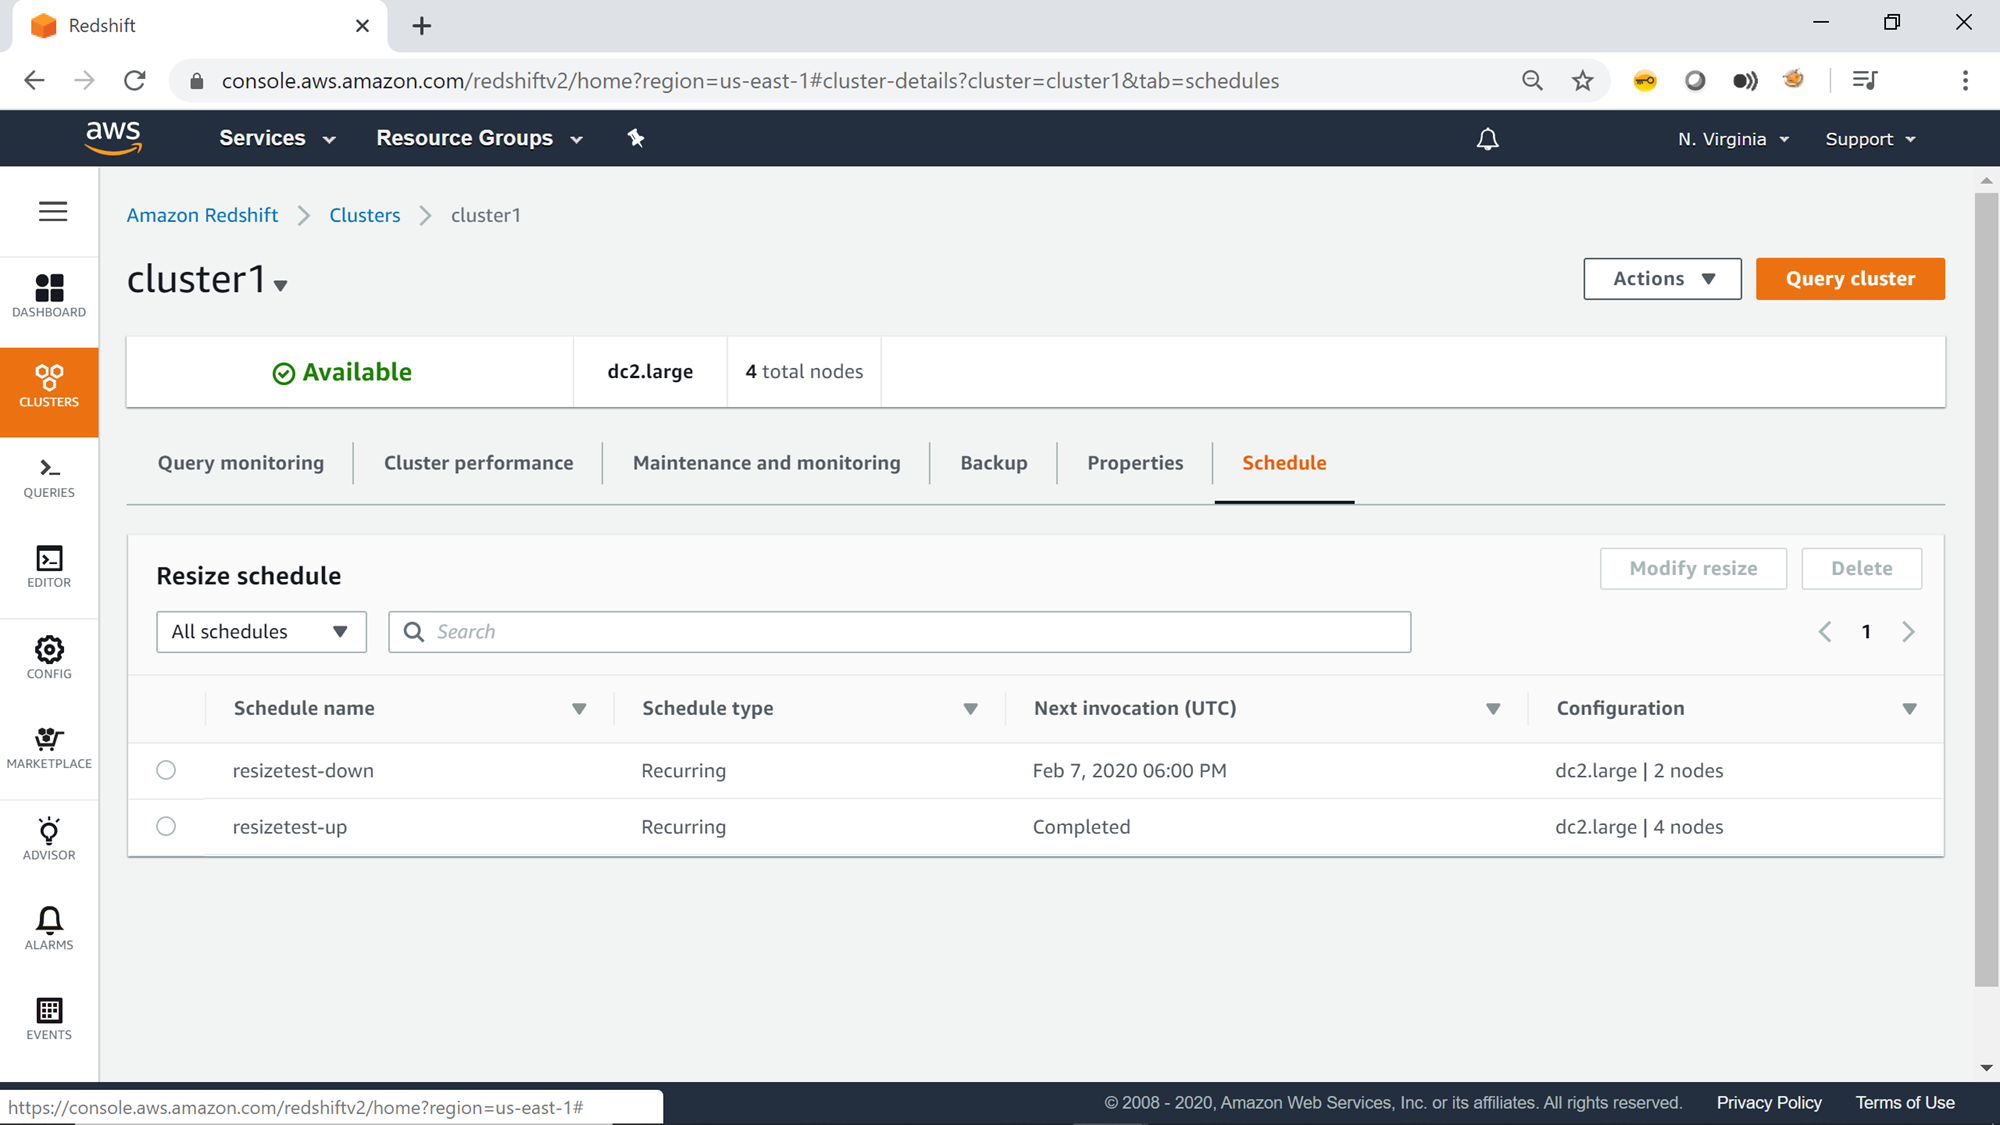Screen dimensions: 2000x1125
Task: Go to Queries in sidebar
Action: click(x=49, y=477)
